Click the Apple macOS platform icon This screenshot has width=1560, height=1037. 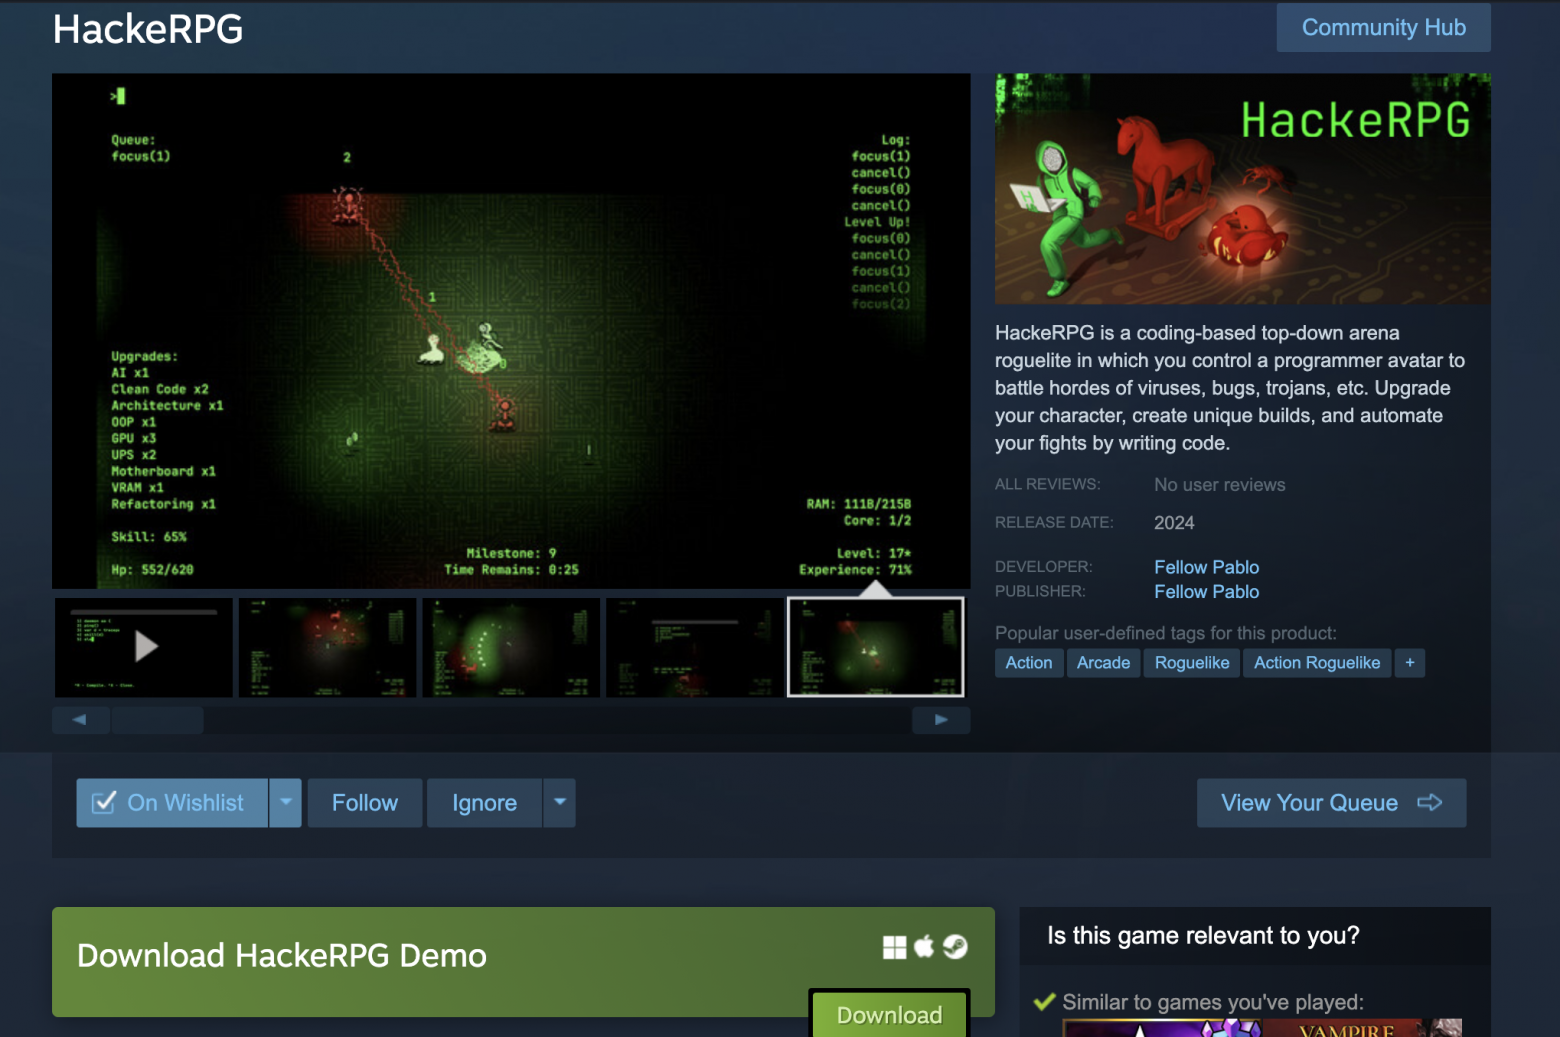tap(924, 946)
